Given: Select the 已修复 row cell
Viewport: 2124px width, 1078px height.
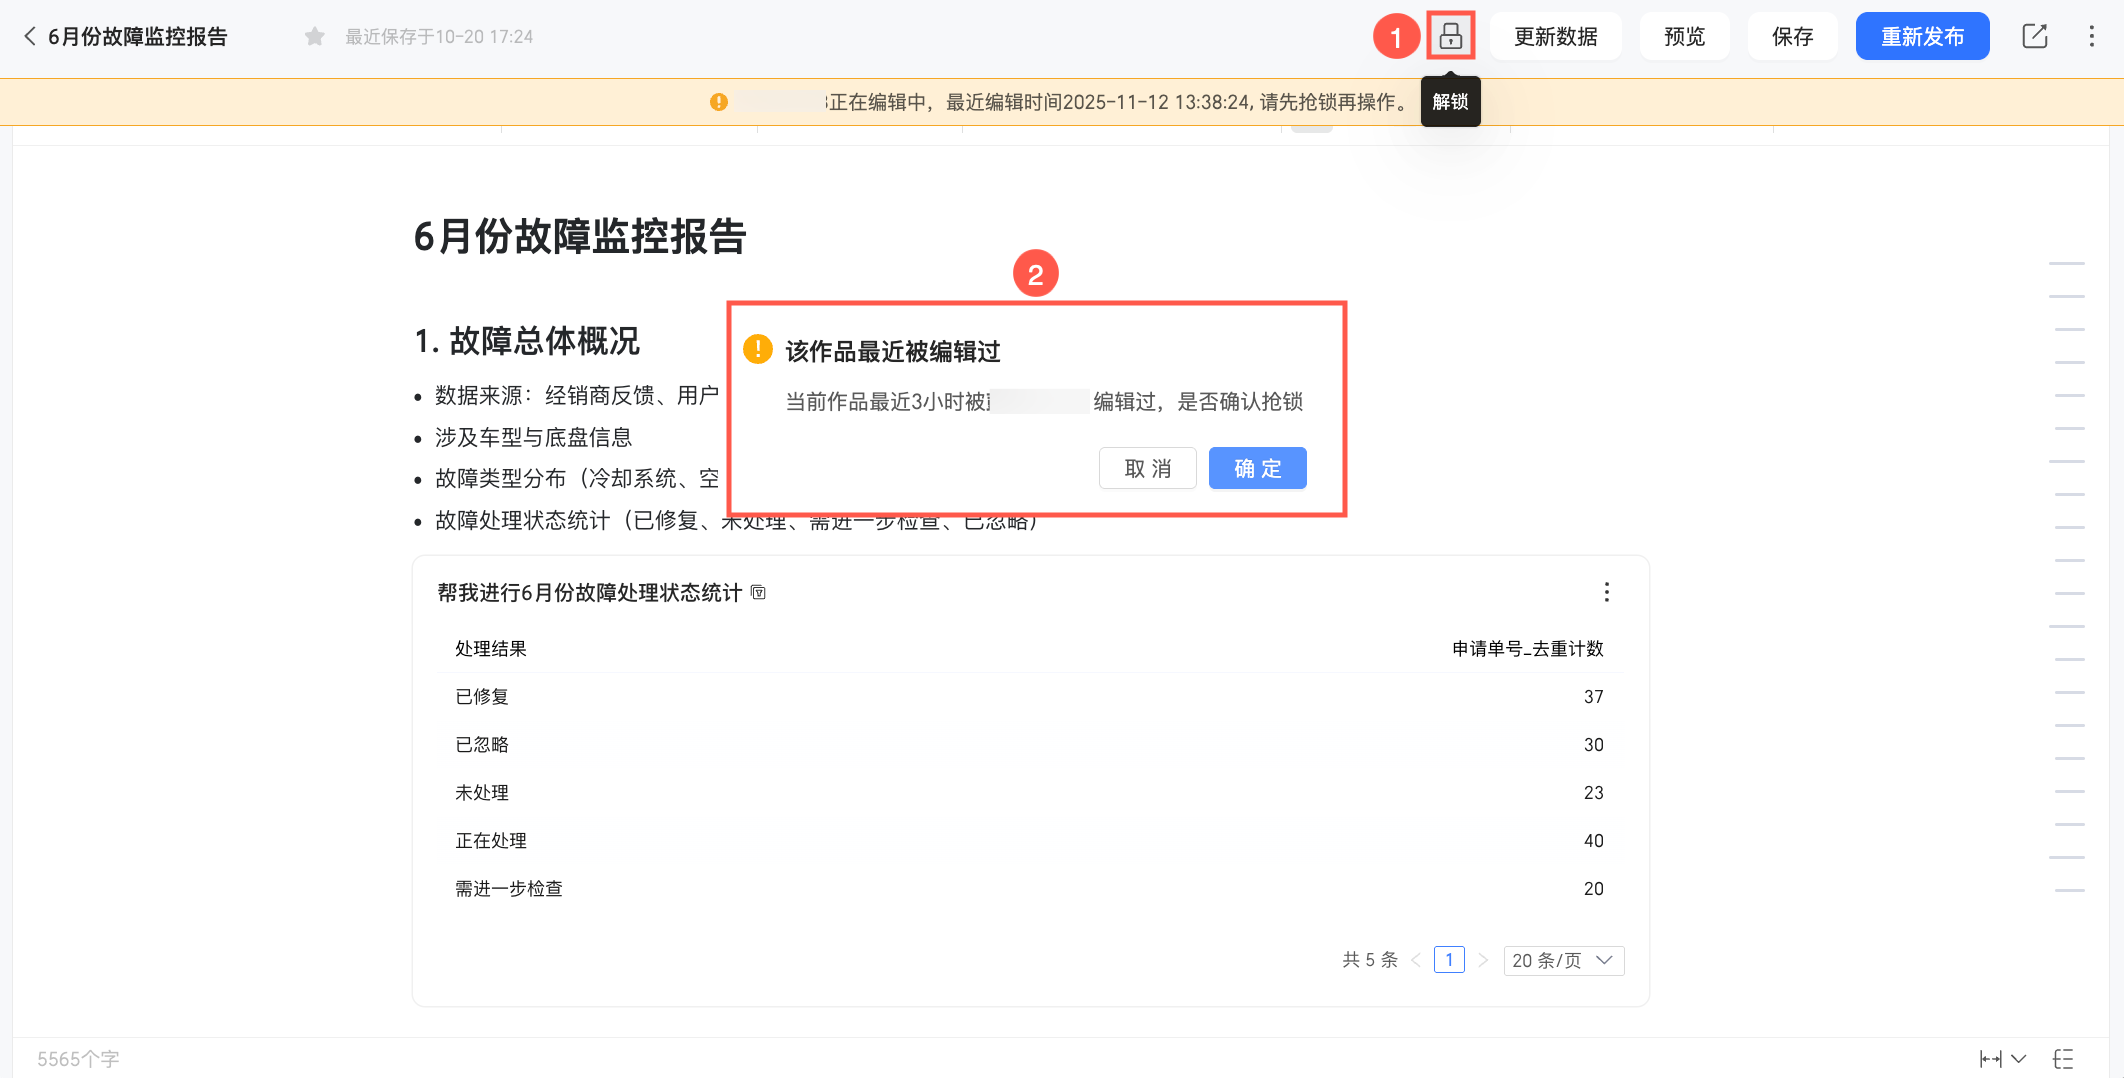Looking at the screenshot, I should pyautogui.click(x=482, y=697).
